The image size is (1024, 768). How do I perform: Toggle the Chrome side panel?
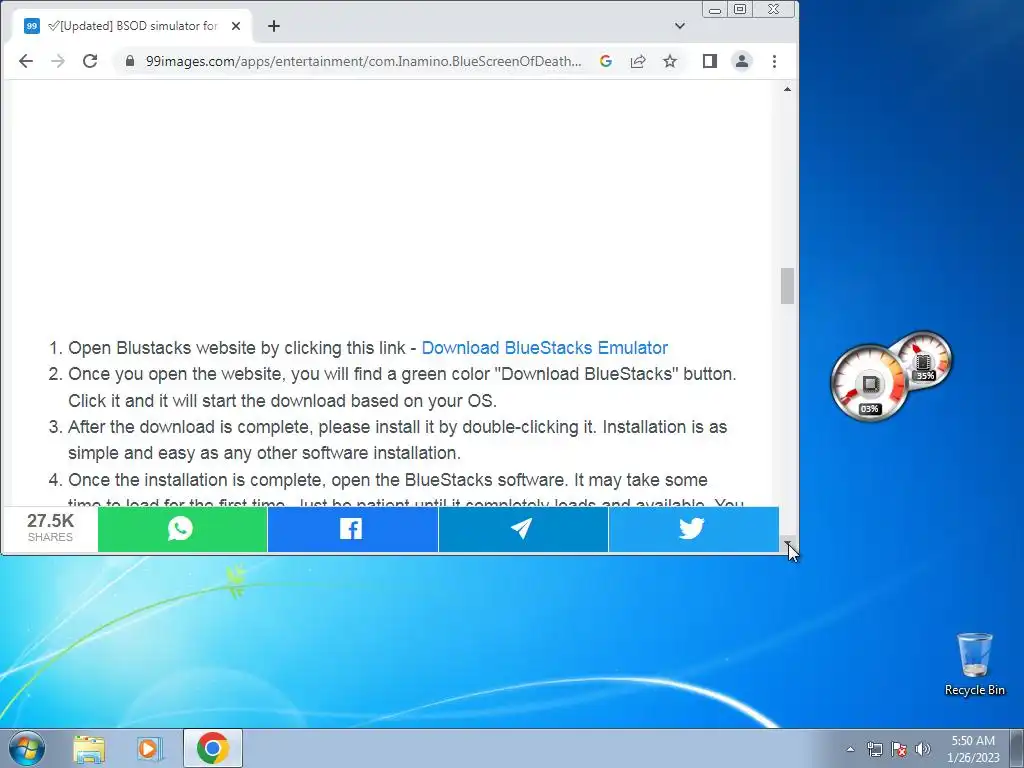710,61
